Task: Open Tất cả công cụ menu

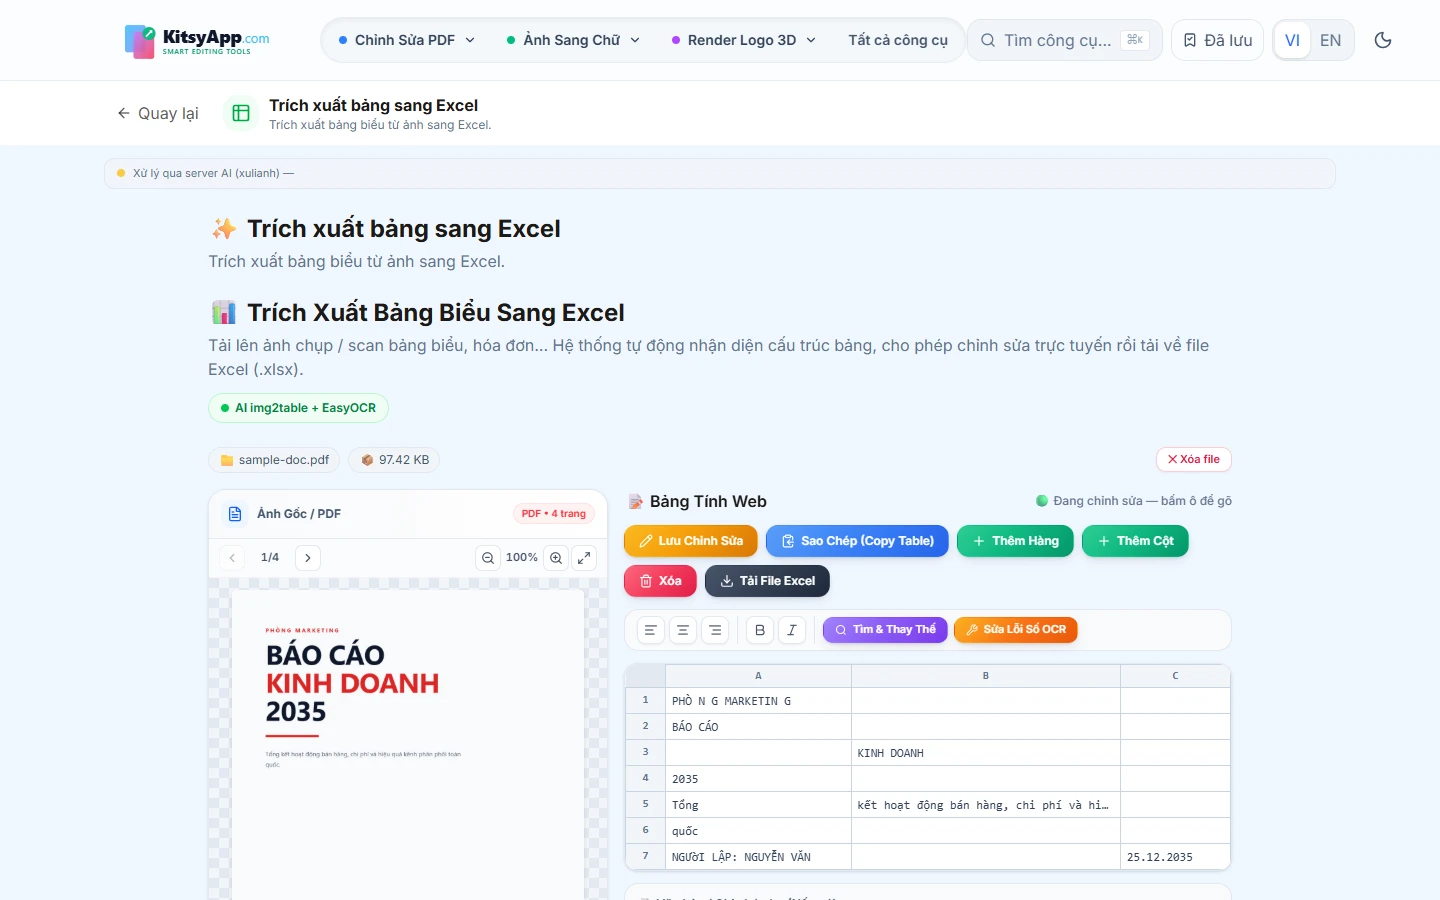Action: coord(898,40)
